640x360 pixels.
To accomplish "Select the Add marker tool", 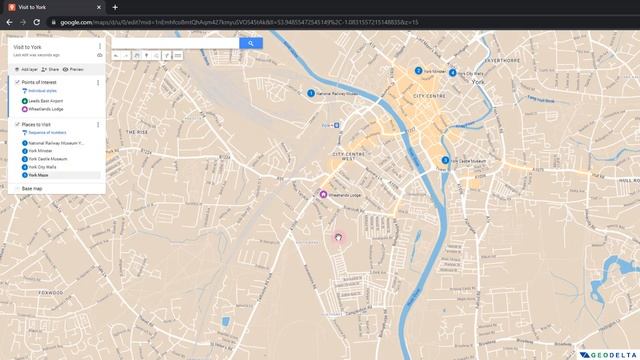I will tap(147, 56).
